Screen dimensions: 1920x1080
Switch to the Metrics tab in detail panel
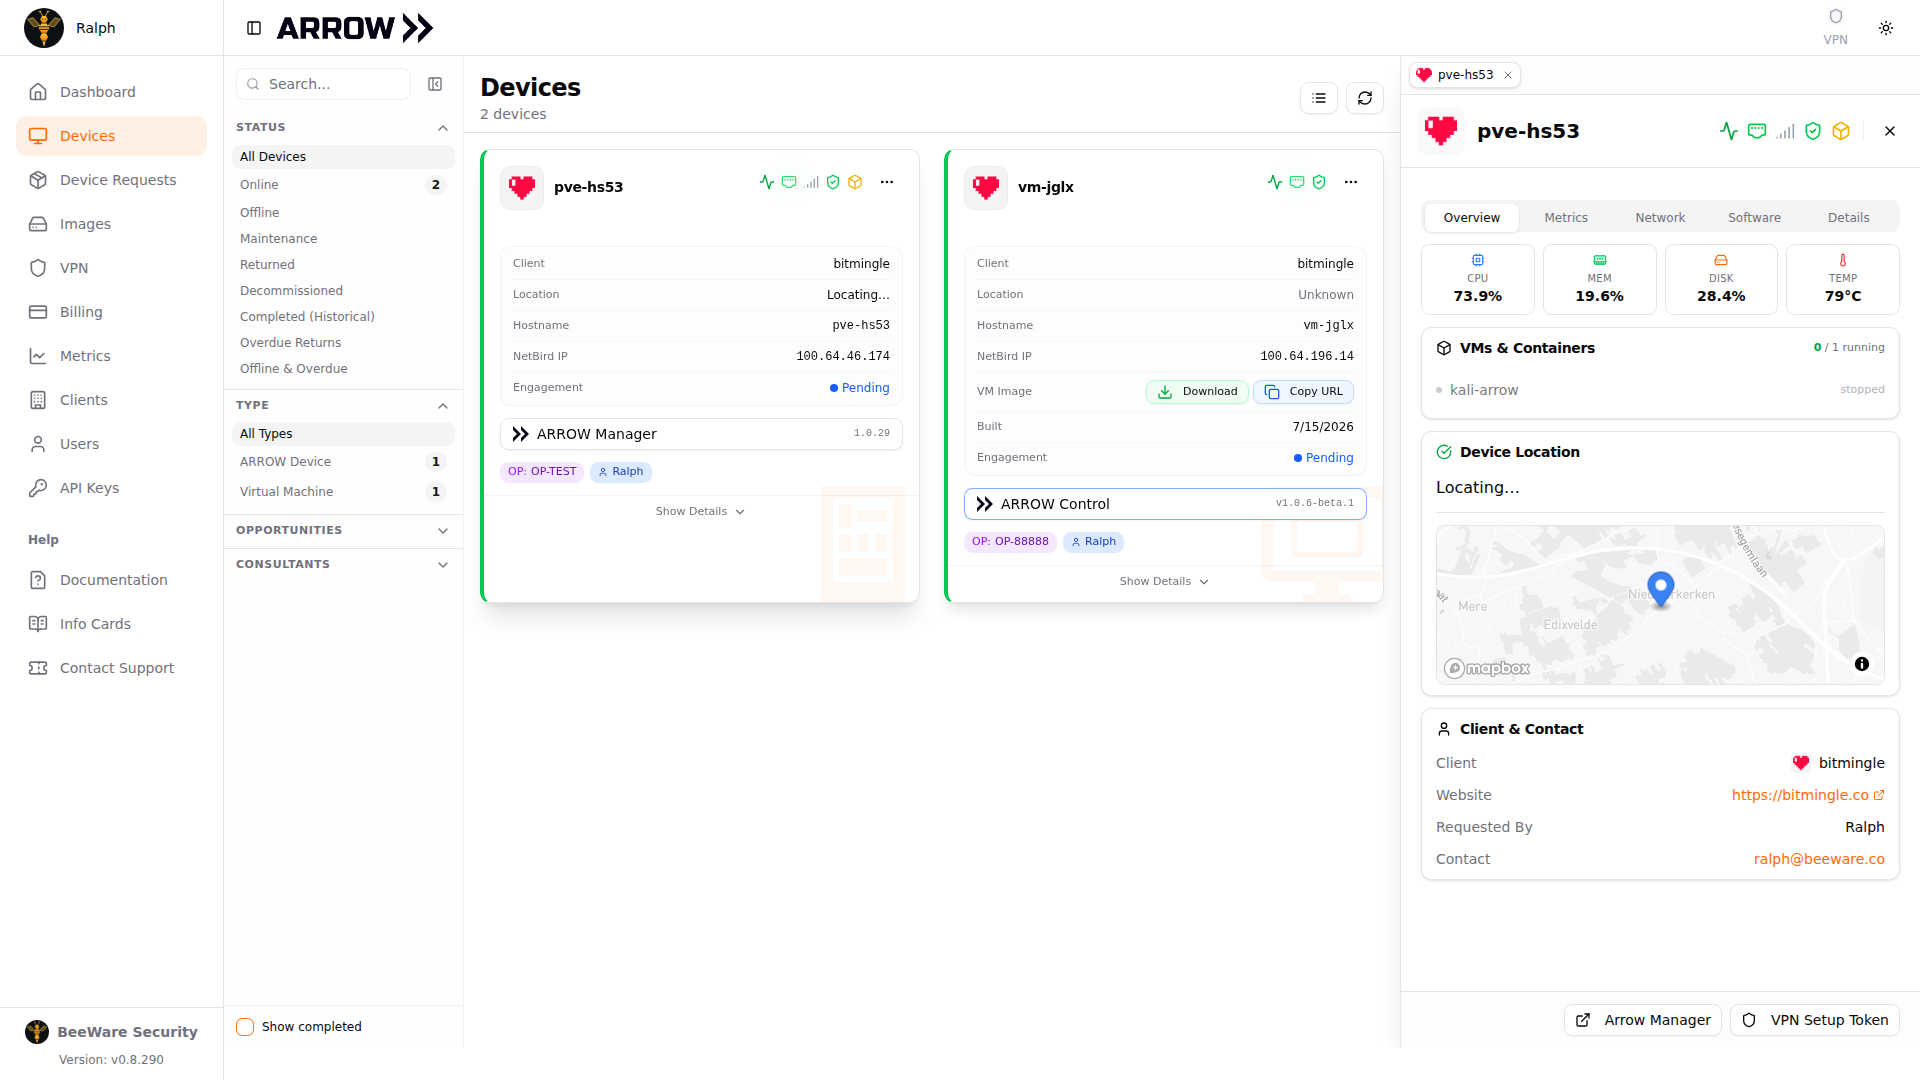point(1566,218)
